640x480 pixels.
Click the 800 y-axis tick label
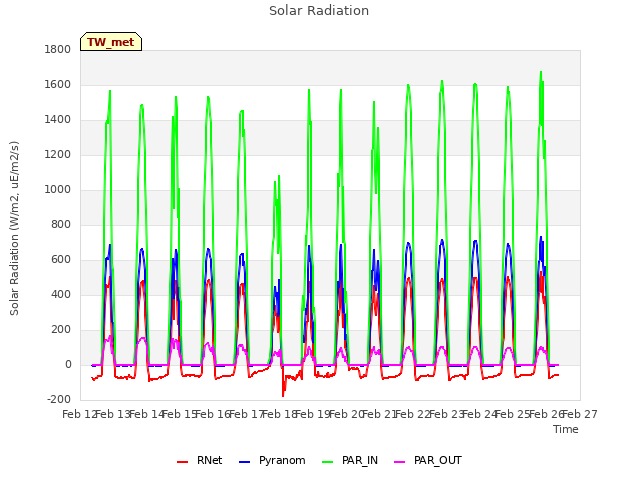tap(61, 224)
